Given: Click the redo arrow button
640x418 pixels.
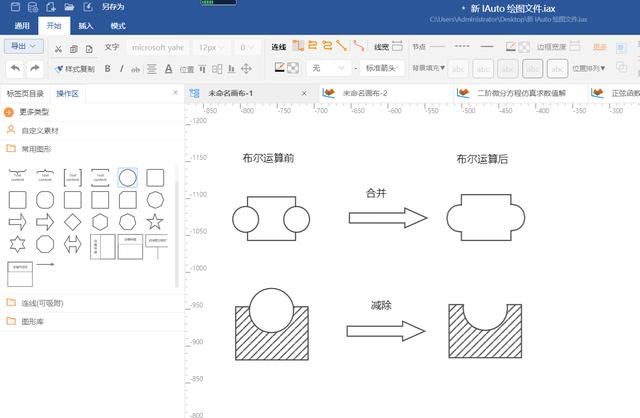Looking at the screenshot, I should 35,68.
